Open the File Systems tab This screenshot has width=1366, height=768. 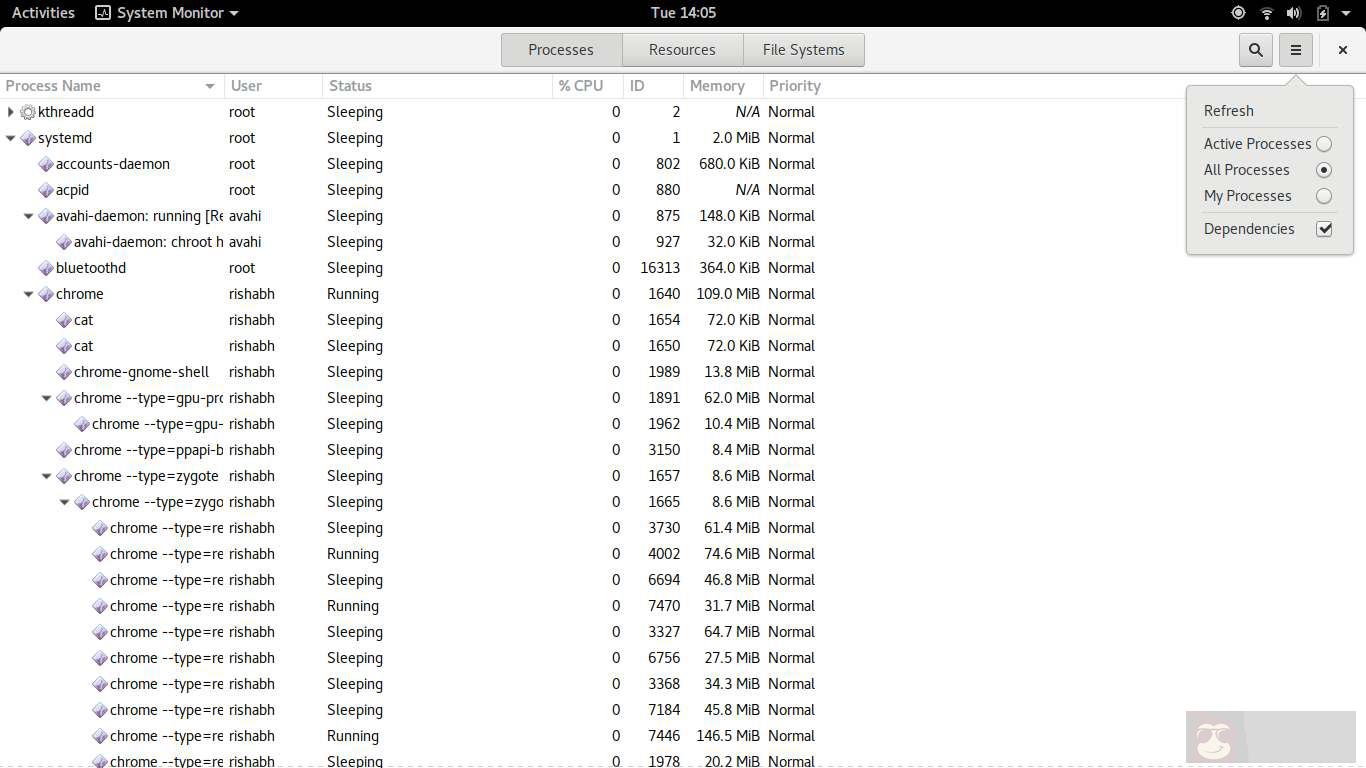point(803,50)
